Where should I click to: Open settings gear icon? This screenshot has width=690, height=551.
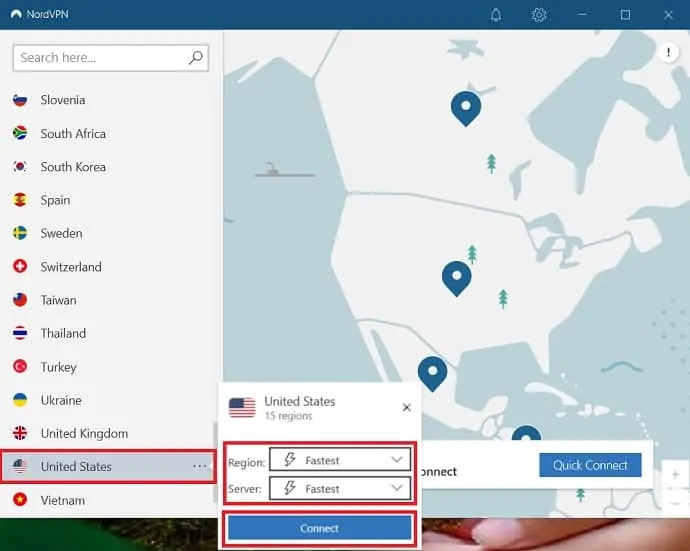tap(539, 15)
